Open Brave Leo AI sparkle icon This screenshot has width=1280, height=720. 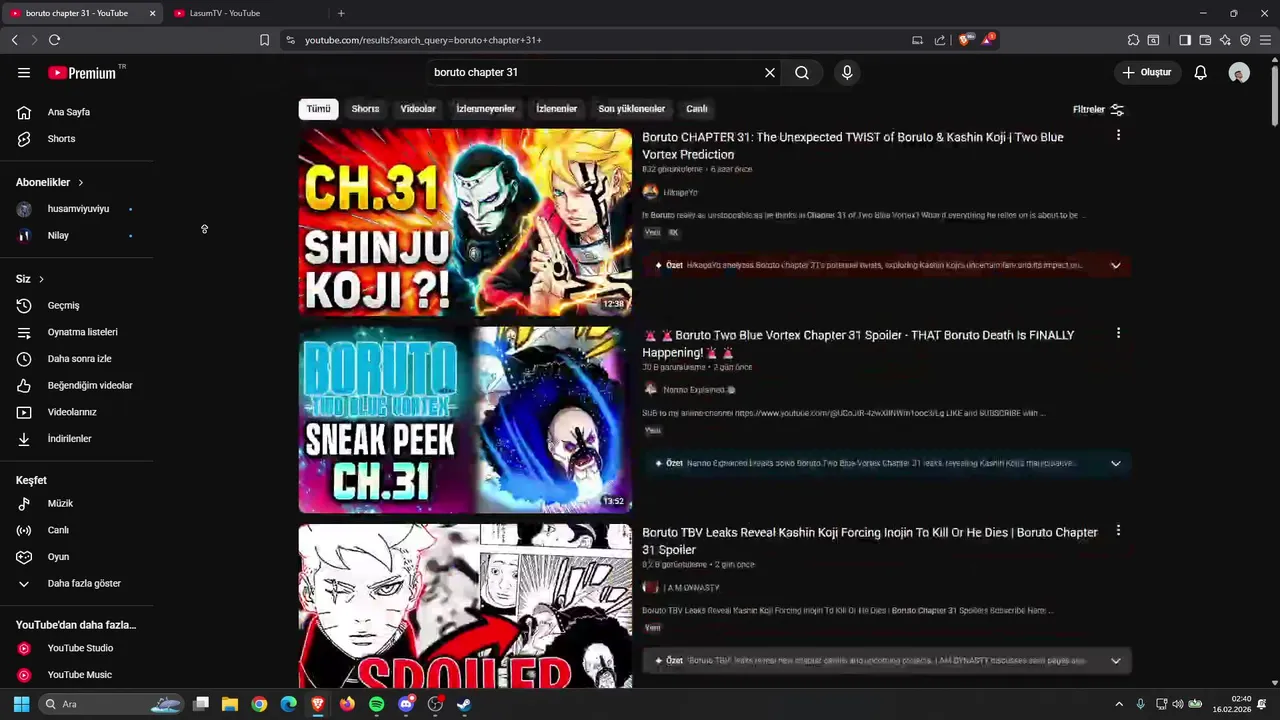(1225, 40)
